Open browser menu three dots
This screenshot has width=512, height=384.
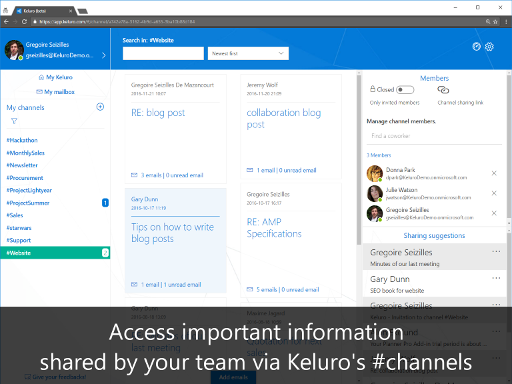506,22
